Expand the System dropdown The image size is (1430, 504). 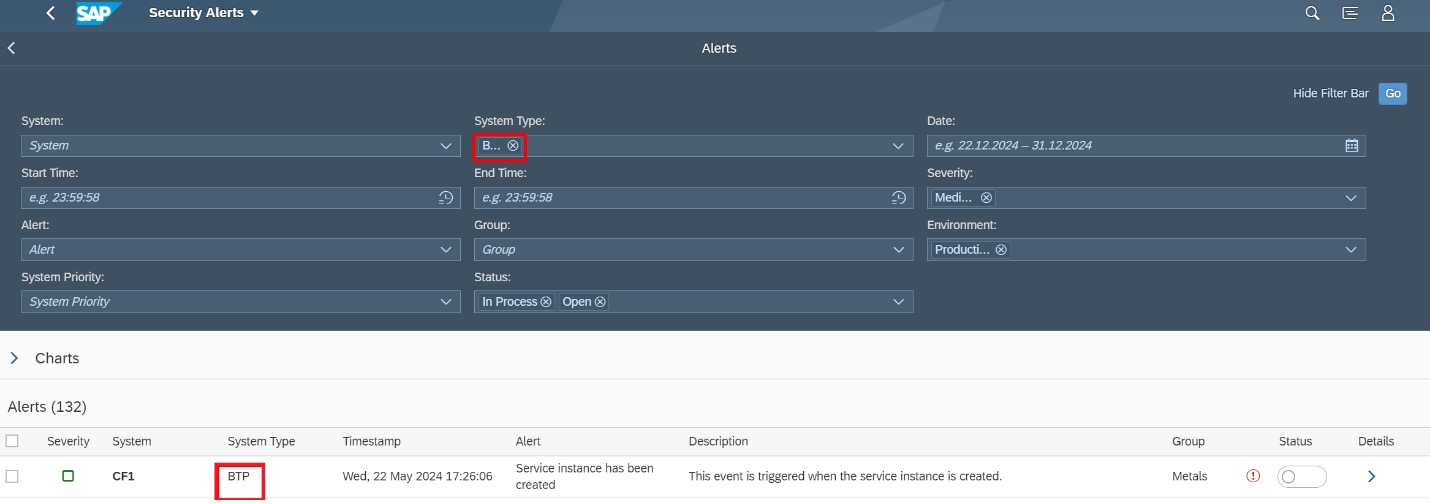click(446, 146)
